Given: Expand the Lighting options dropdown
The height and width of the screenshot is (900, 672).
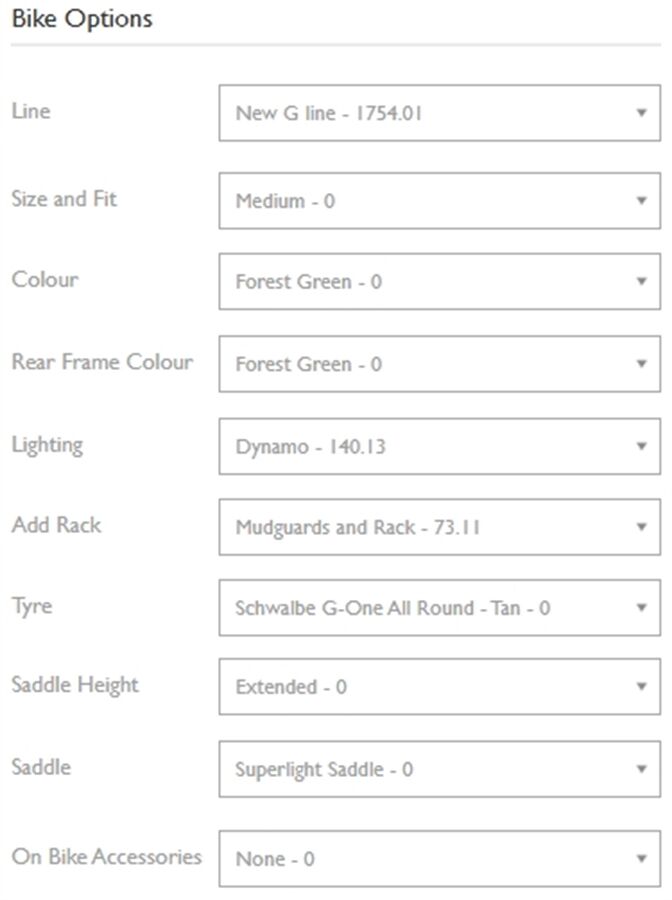Looking at the screenshot, I should click(x=439, y=446).
